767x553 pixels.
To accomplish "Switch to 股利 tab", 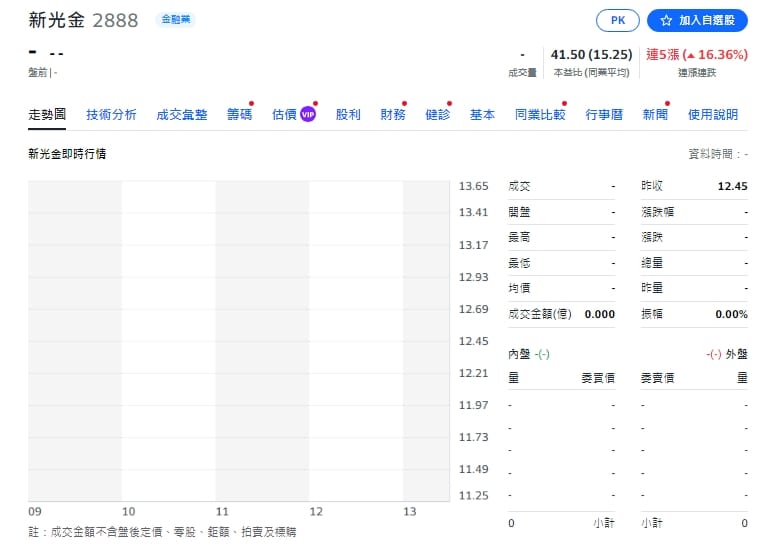I will 348,114.
